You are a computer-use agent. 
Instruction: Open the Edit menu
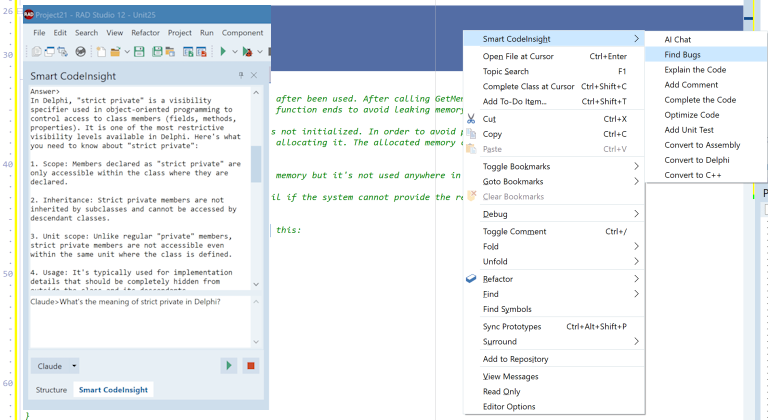pyautogui.click(x=60, y=33)
